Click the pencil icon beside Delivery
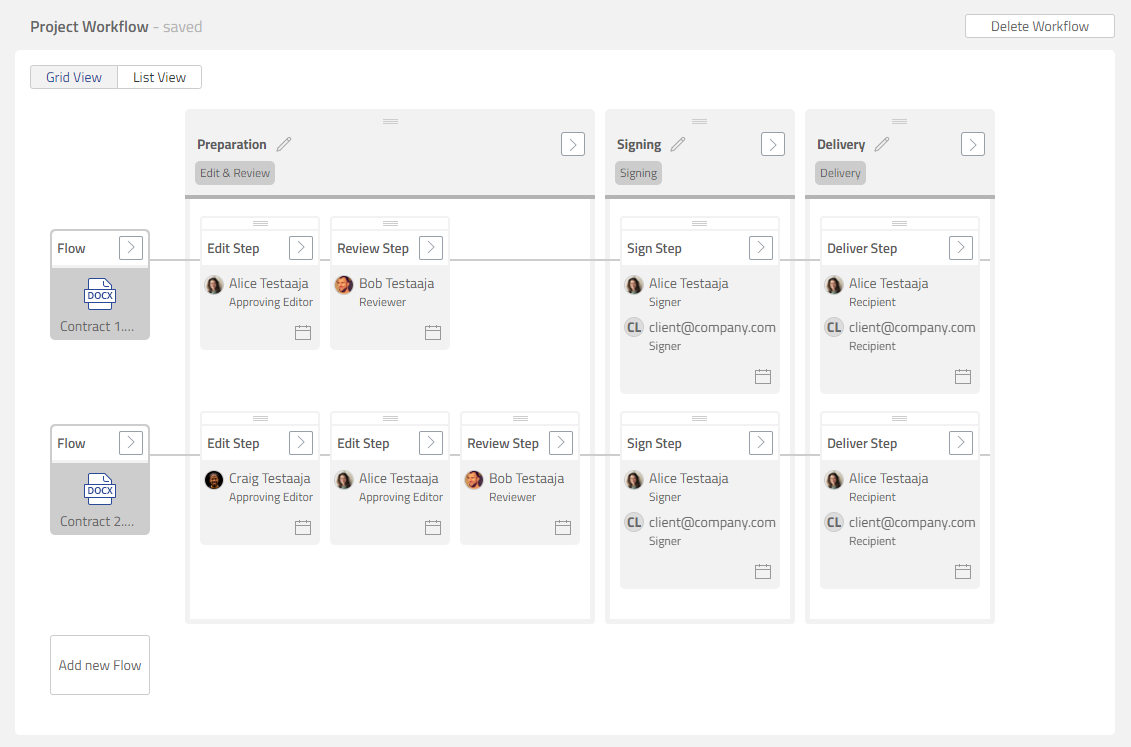Screen dimensions: 1131x747 [882, 144]
